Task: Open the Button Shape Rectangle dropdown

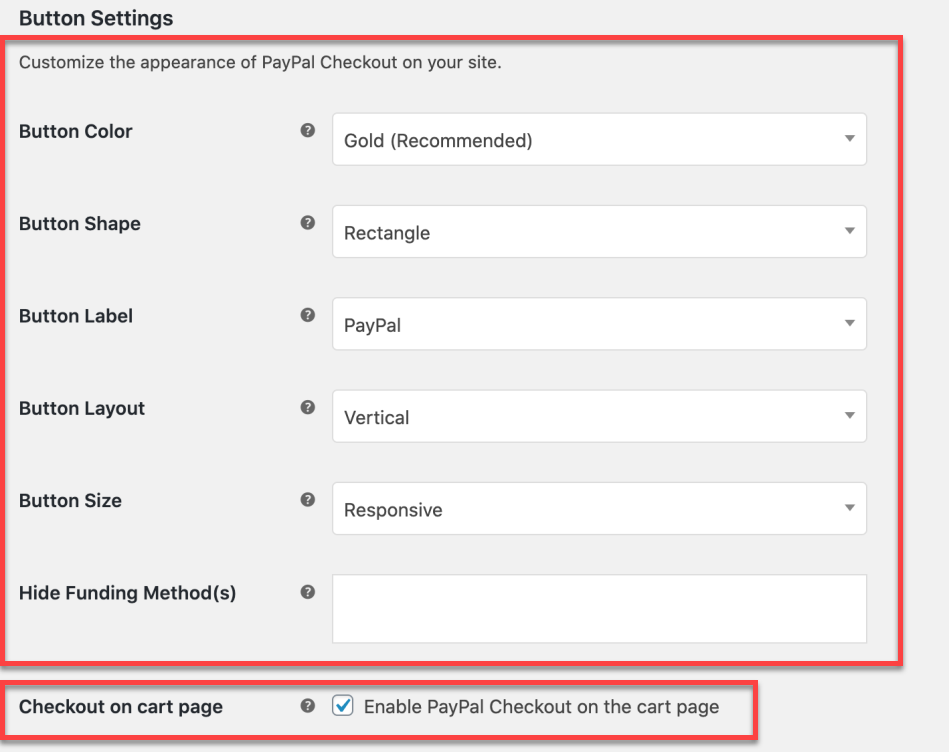Action: [x=599, y=232]
